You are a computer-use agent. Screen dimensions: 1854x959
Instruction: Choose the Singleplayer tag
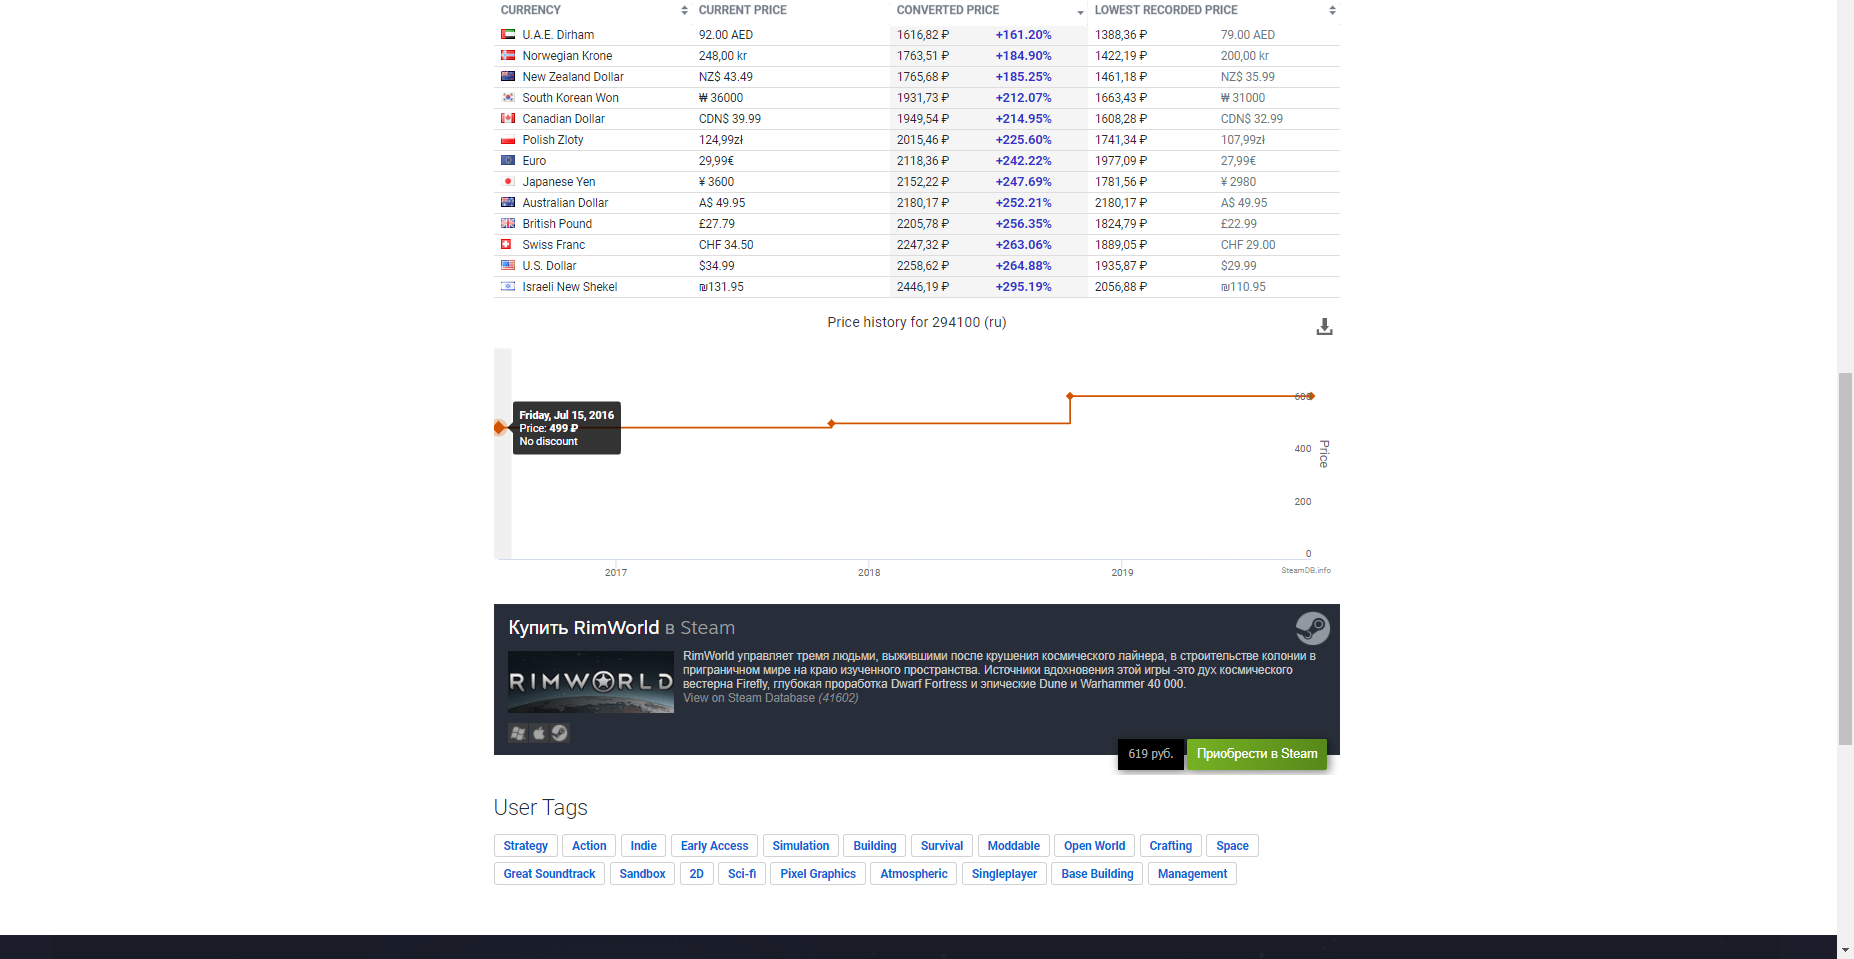point(1004,874)
